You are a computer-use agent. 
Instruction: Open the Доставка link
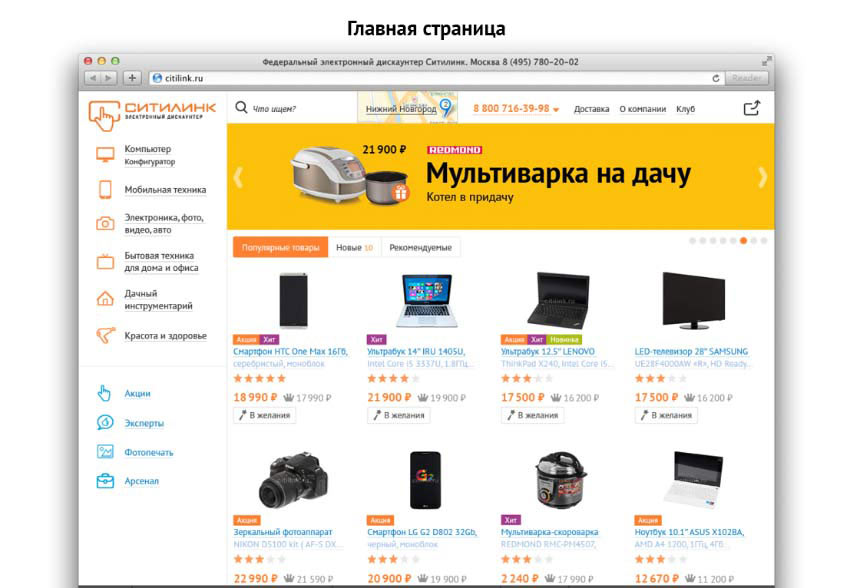point(591,109)
